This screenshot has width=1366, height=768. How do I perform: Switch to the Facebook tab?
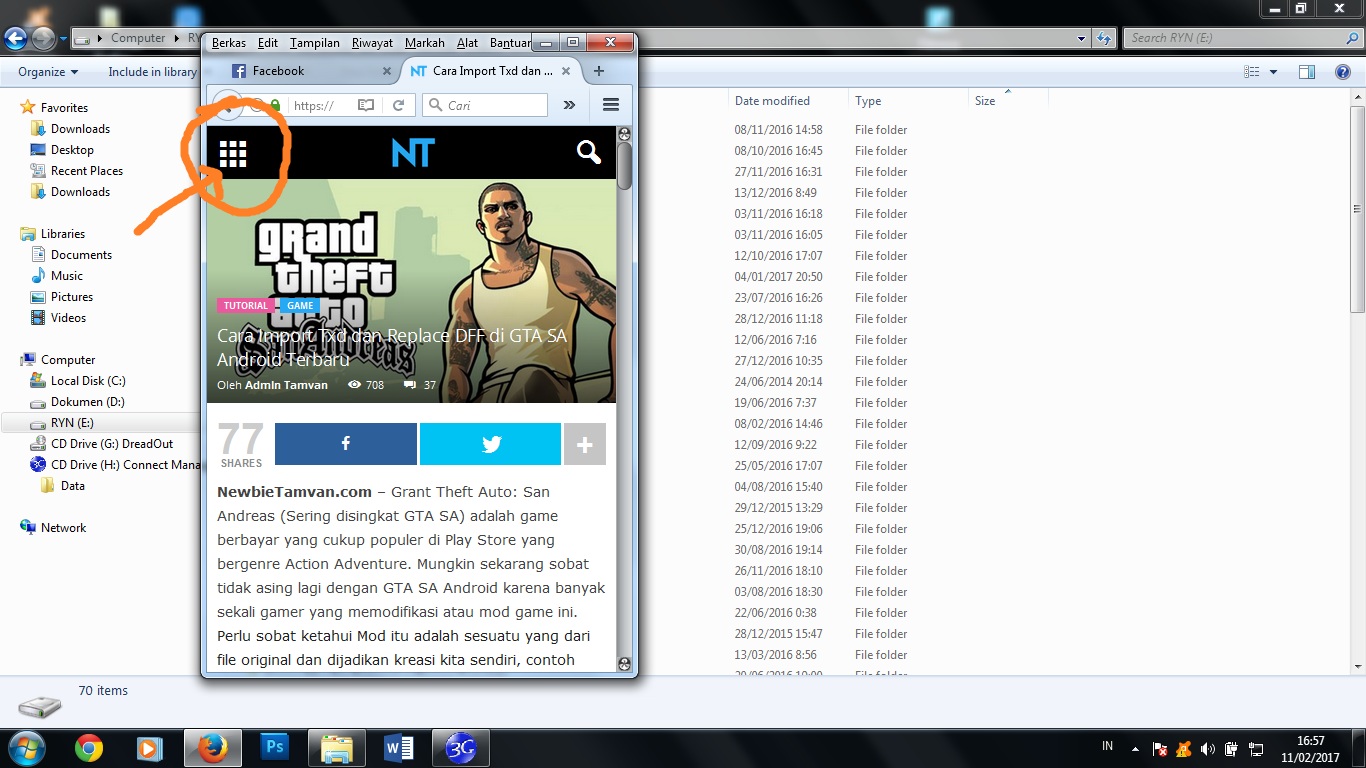pos(310,71)
